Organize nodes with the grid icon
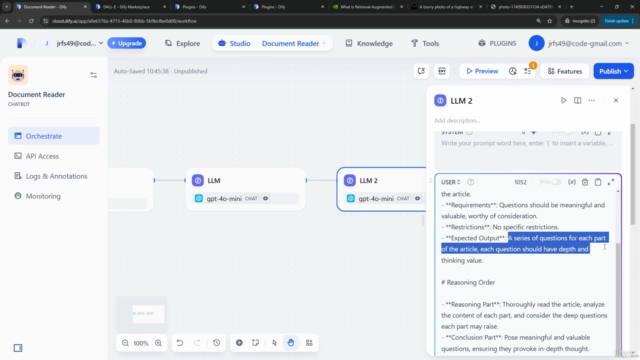Screen dimensions: 640x360 pos(309,343)
